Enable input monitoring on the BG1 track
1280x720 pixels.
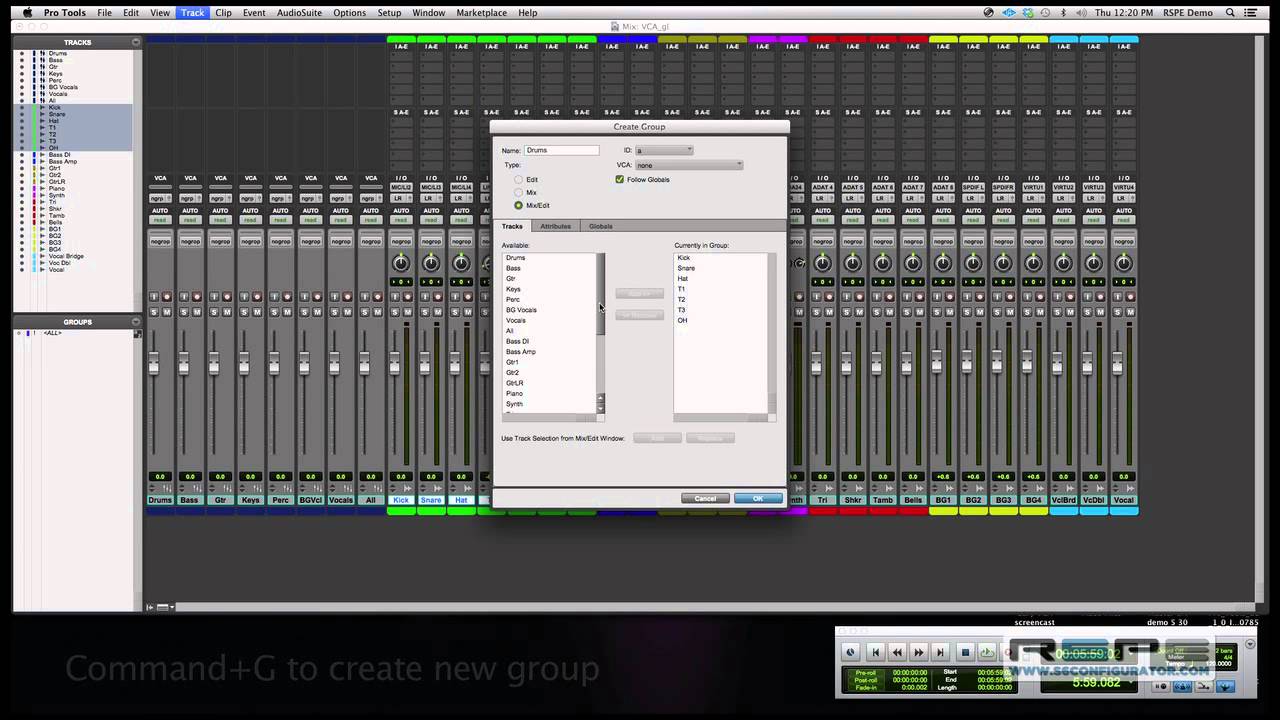pyautogui.click(x=937, y=297)
